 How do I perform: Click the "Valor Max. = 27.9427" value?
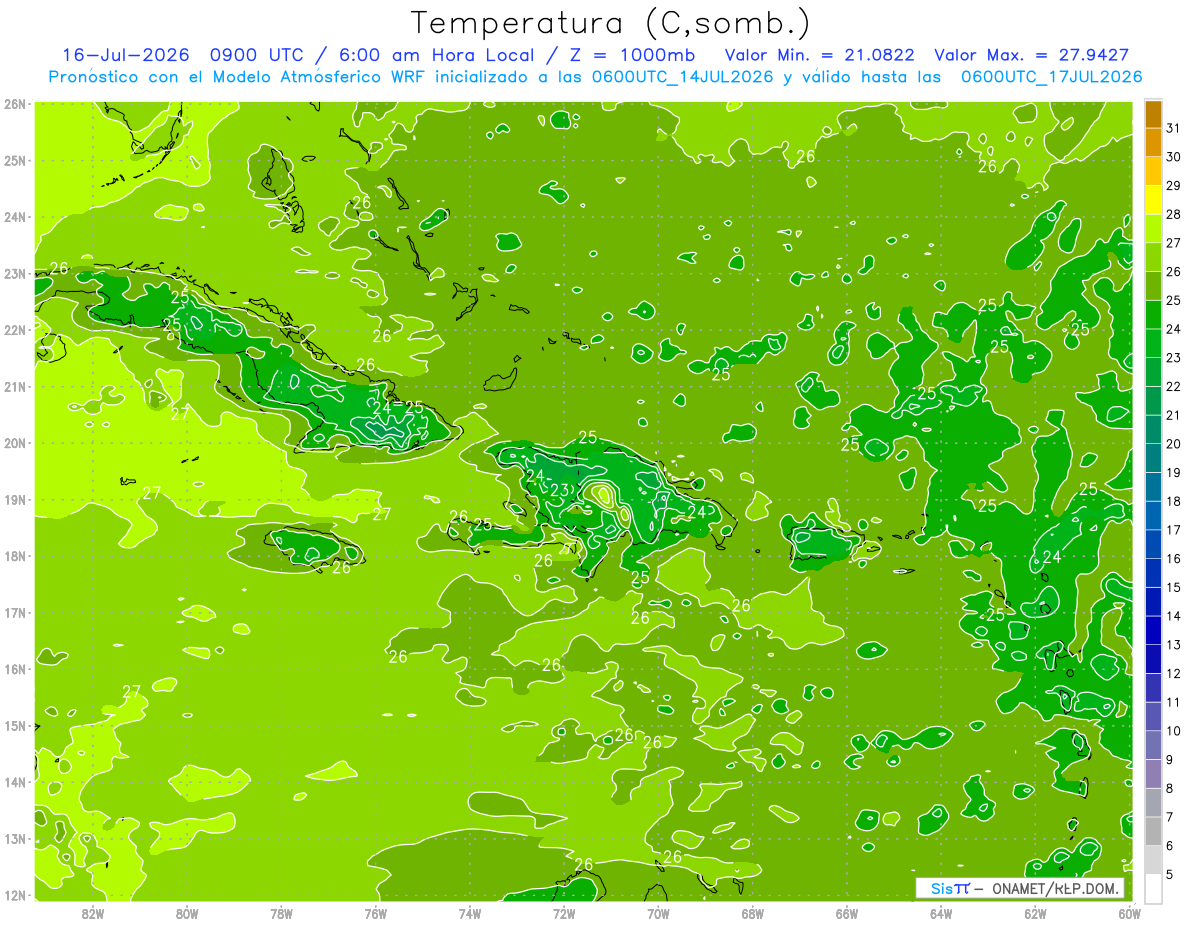pos(1032,55)
